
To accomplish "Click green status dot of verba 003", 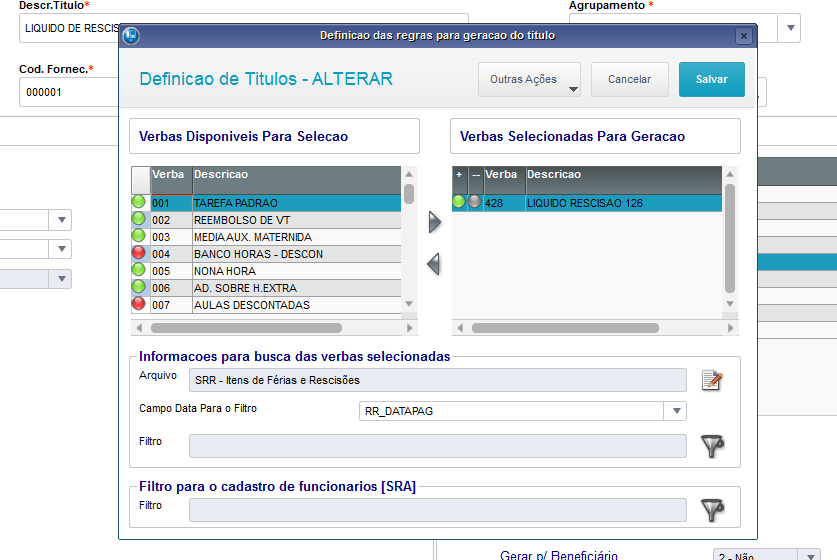I will coord(139,235).
